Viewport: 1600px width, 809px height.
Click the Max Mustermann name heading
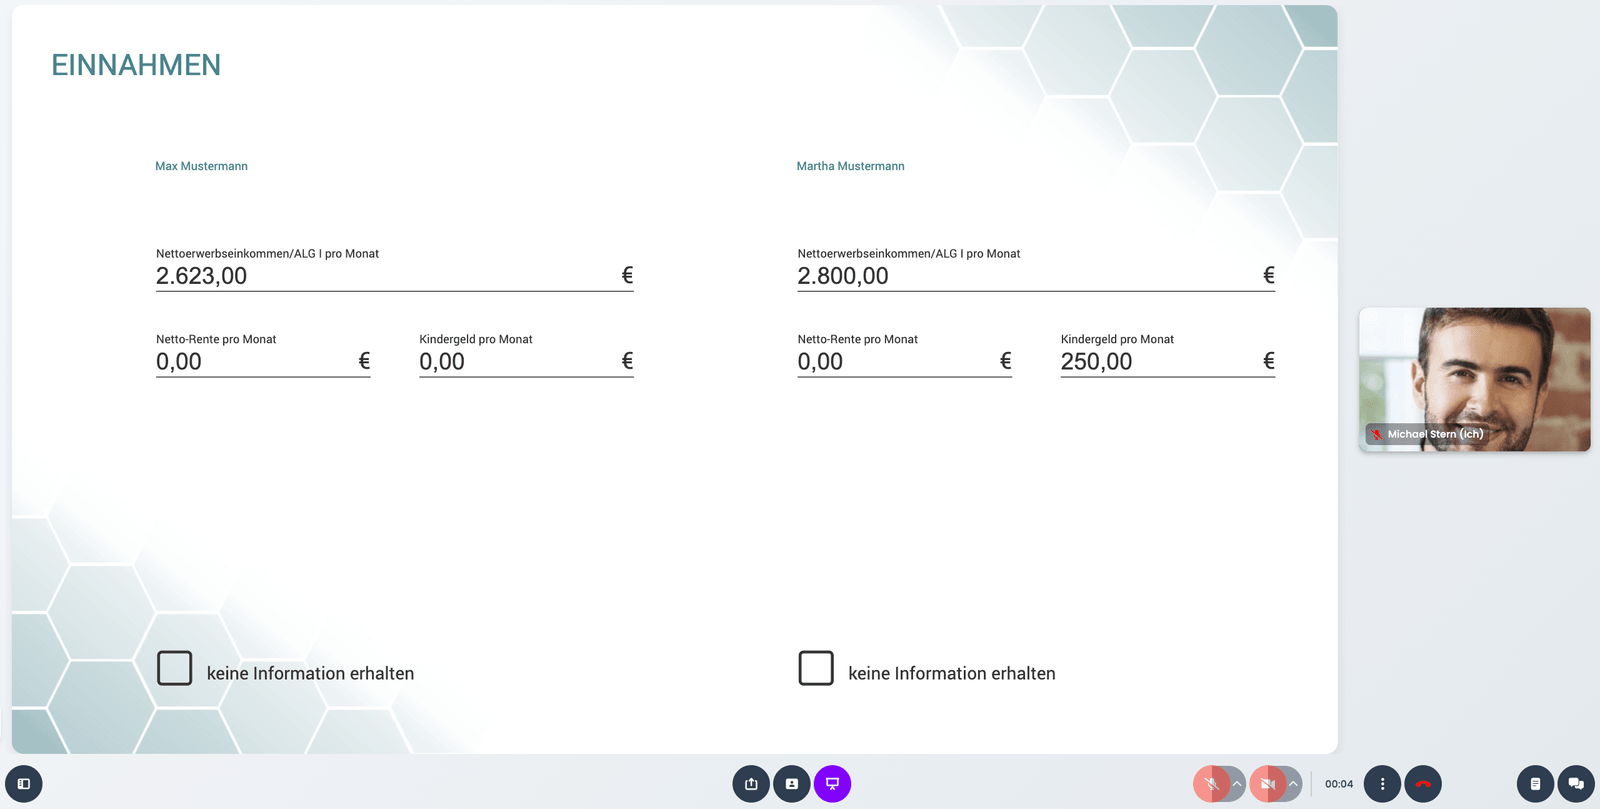pos(201,166)
